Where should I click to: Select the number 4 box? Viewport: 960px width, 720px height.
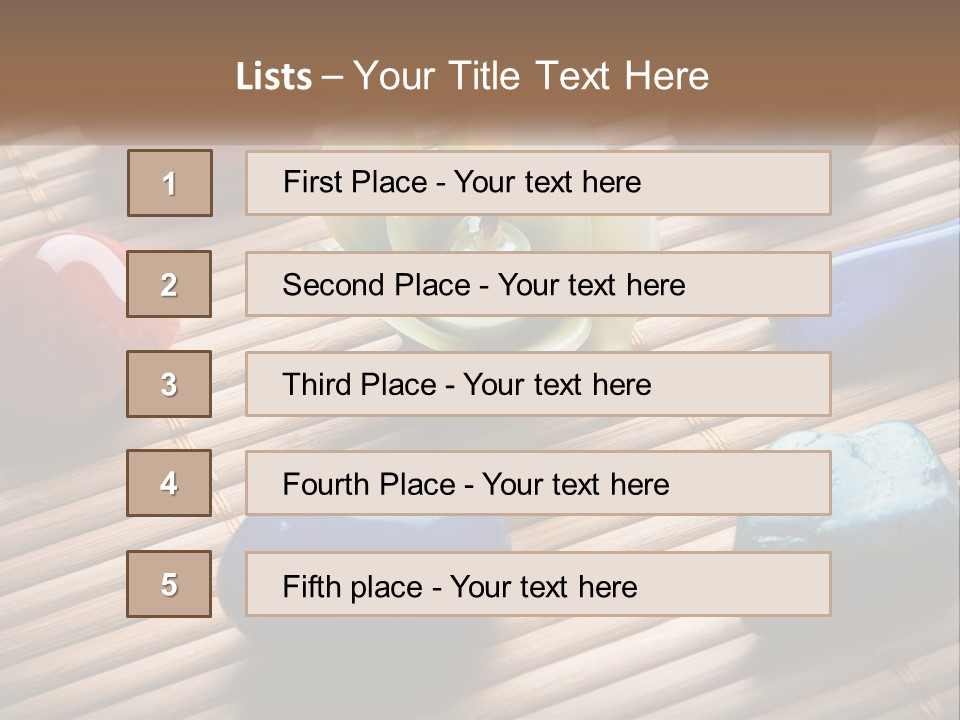[x=169, y=483]
